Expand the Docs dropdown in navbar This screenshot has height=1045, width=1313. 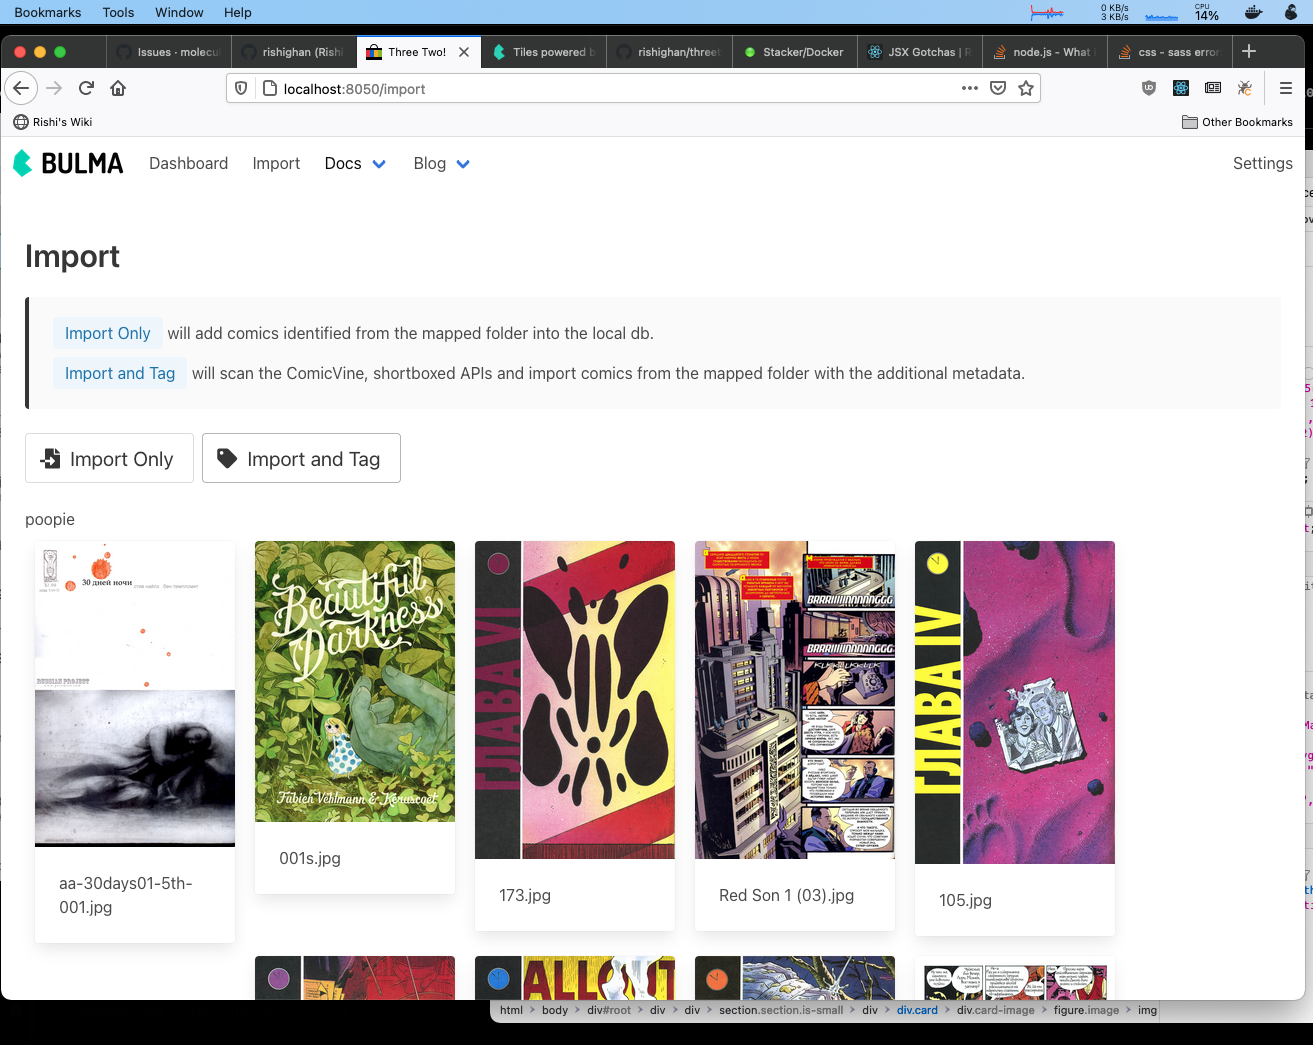(355, 163)
